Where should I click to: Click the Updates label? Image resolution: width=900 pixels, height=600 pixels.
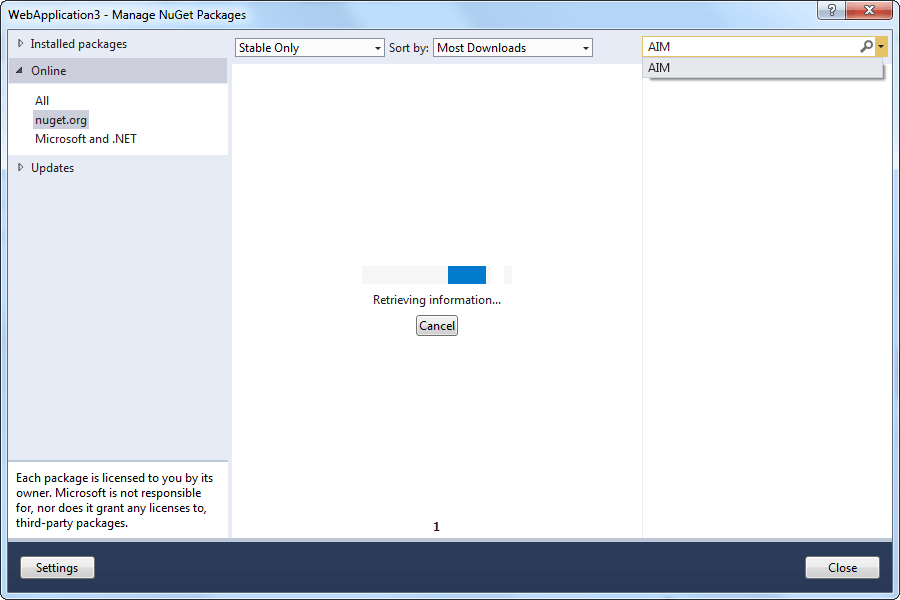tap(52, 168)
